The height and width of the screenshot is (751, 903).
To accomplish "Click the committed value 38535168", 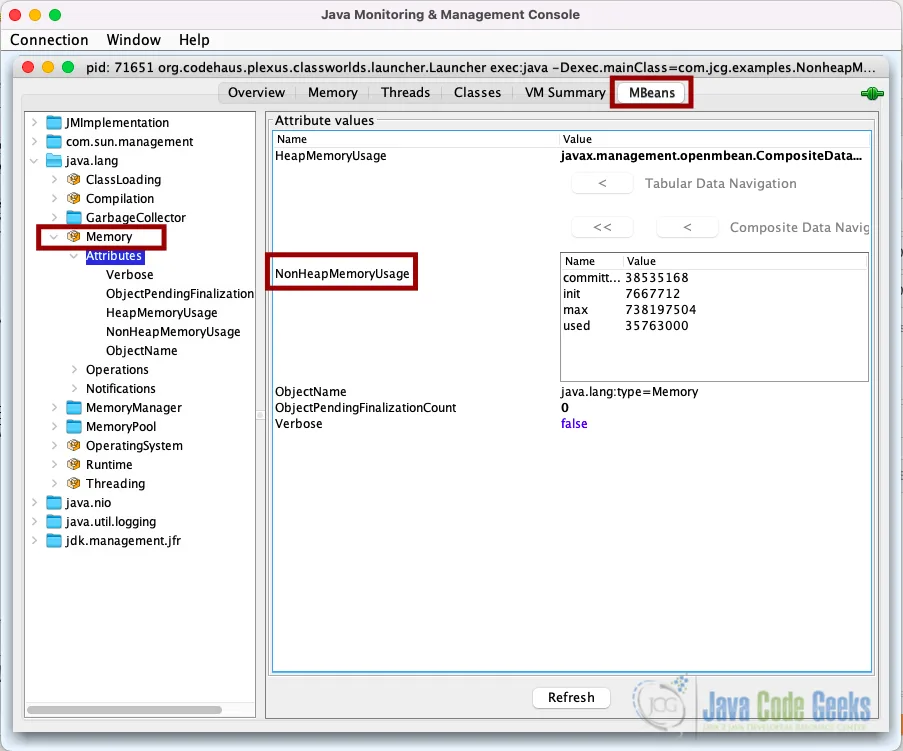I will point(657,278).
